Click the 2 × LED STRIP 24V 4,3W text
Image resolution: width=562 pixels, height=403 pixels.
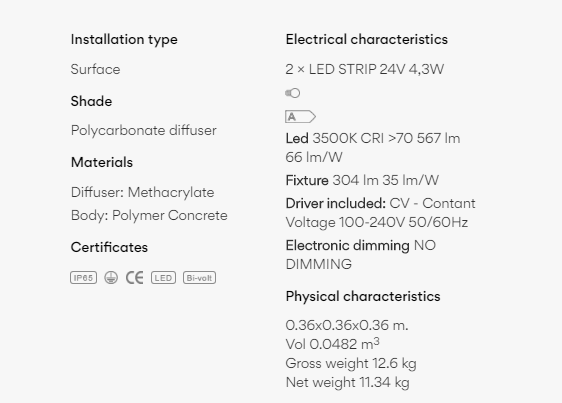point(365,69)
